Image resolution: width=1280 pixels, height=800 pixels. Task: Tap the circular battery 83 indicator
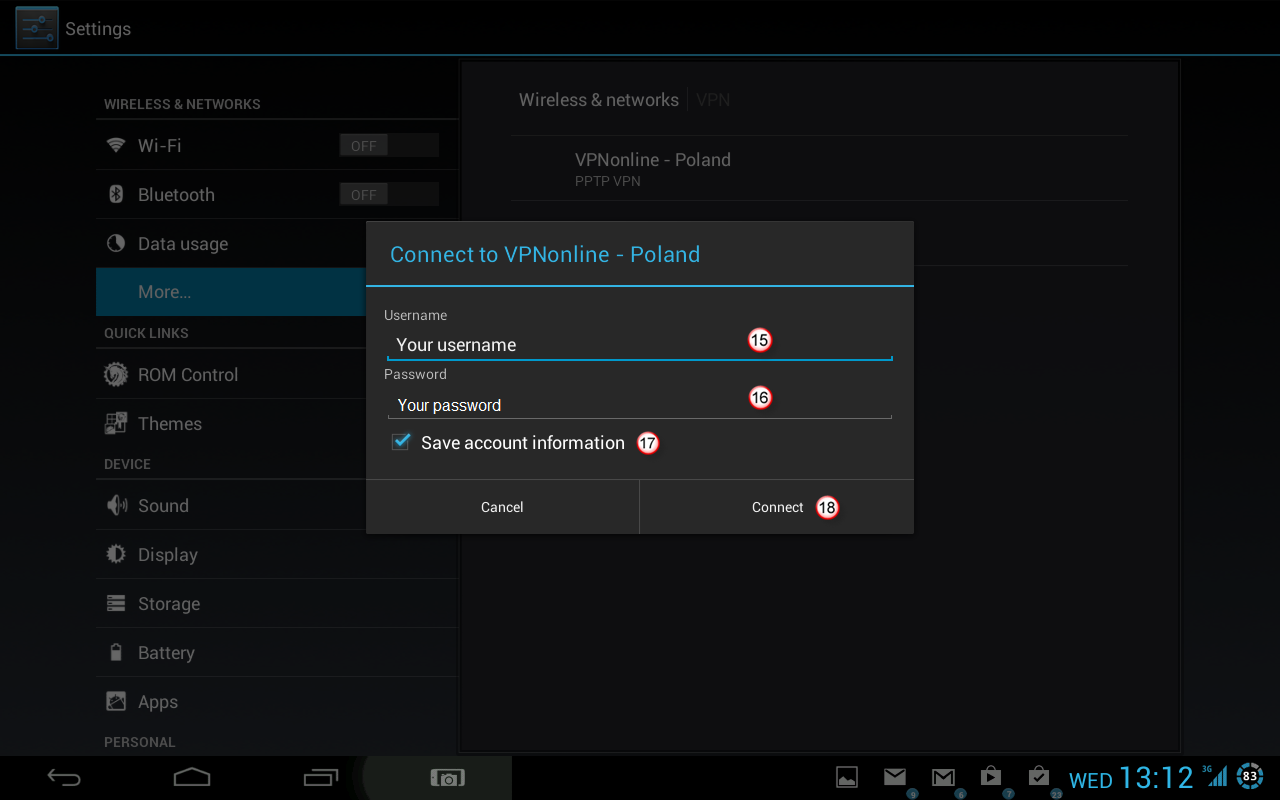[1250, 775]
